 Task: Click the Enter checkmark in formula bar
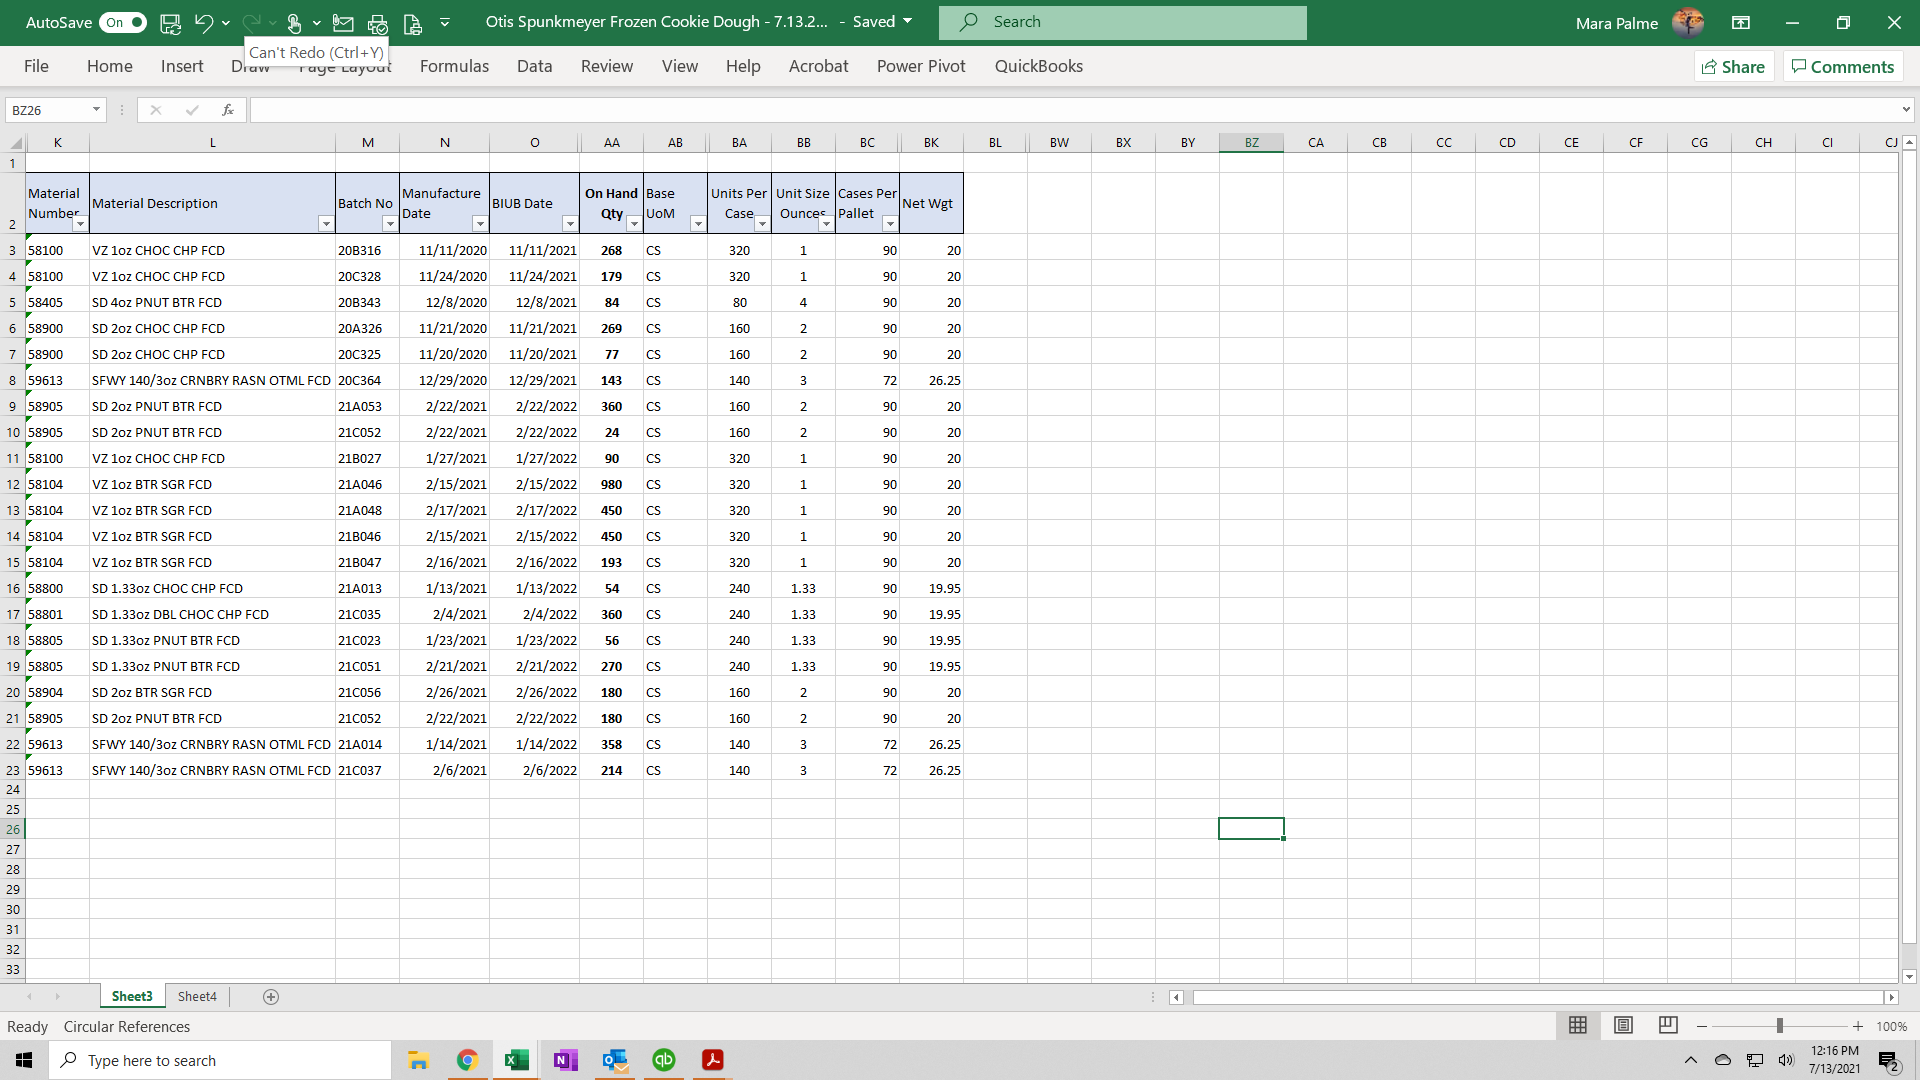[x=191, y=110]
